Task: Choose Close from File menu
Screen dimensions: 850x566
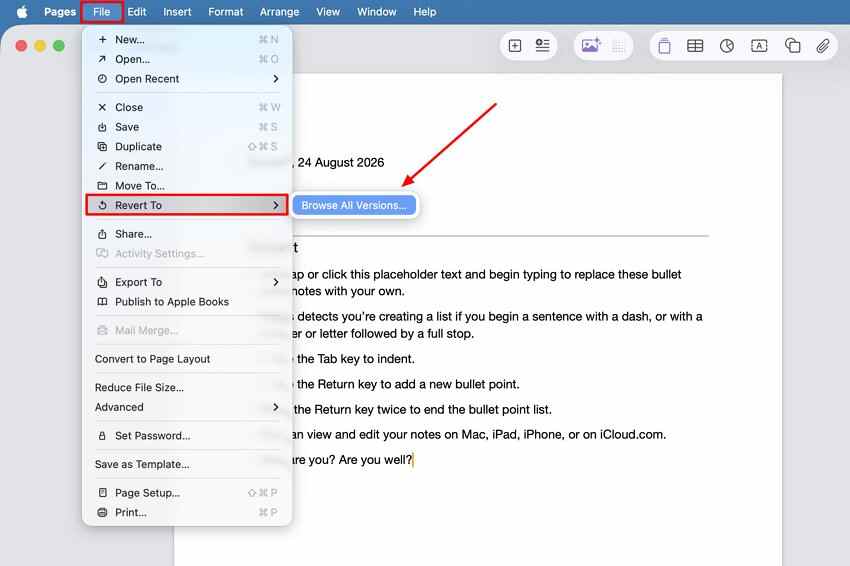Action: click(187, 107)
